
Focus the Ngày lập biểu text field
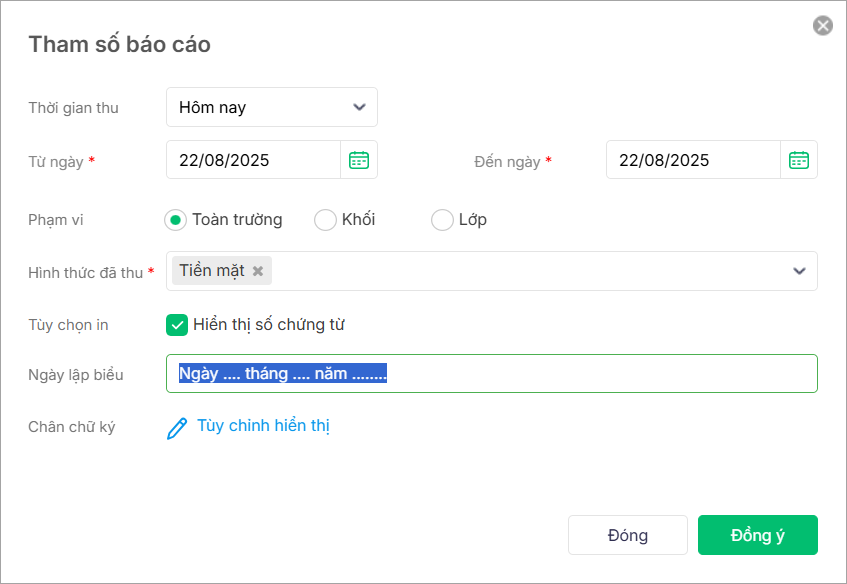click(600, 374)
